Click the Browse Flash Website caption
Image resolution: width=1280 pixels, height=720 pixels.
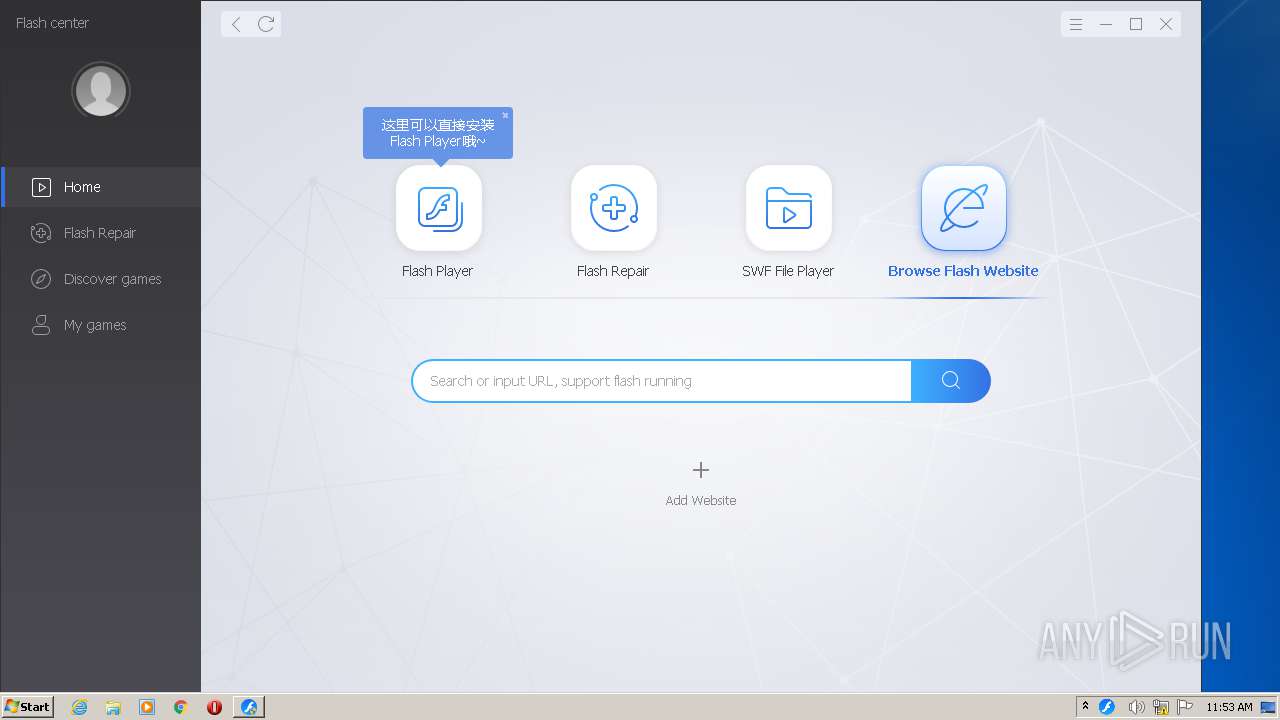coord(963,271)
